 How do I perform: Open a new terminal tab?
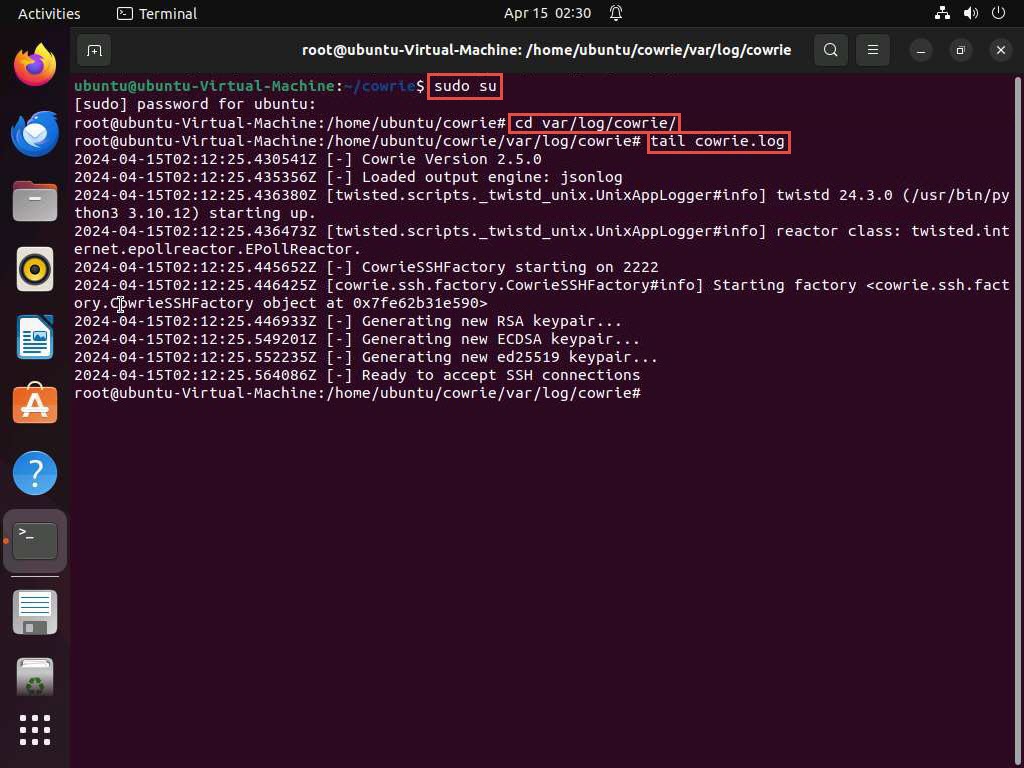click(94, 50)
